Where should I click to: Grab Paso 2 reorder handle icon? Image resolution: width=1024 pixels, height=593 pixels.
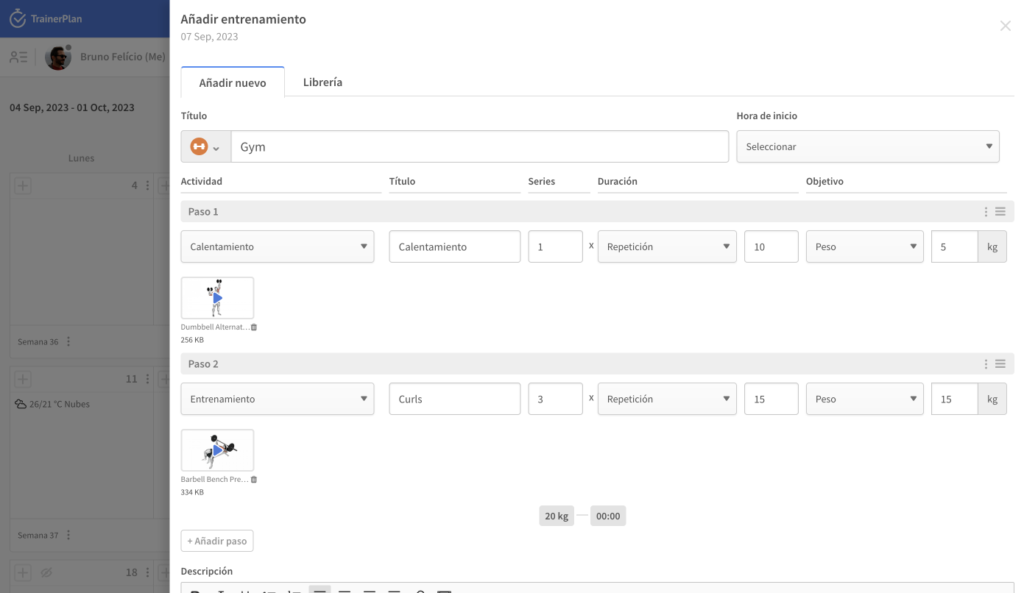[1000, 364]
